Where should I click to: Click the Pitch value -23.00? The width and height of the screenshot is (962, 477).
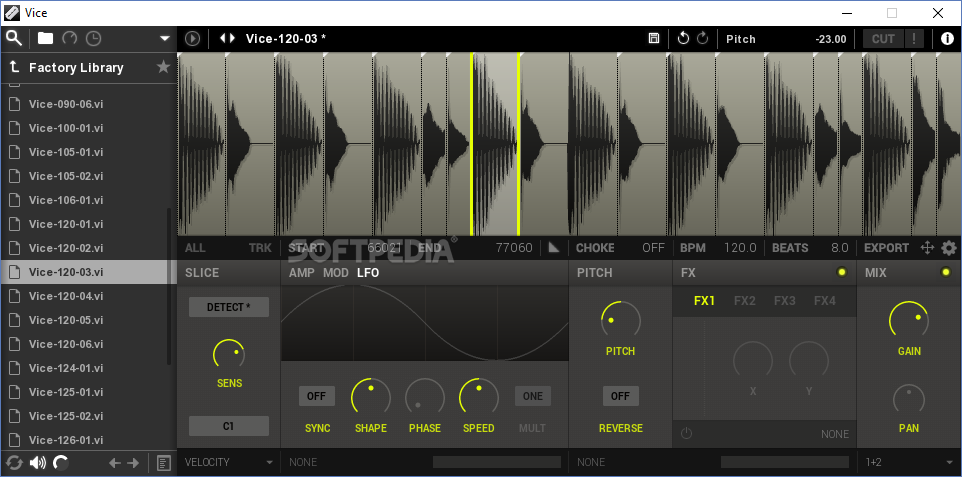click(831, 39)
